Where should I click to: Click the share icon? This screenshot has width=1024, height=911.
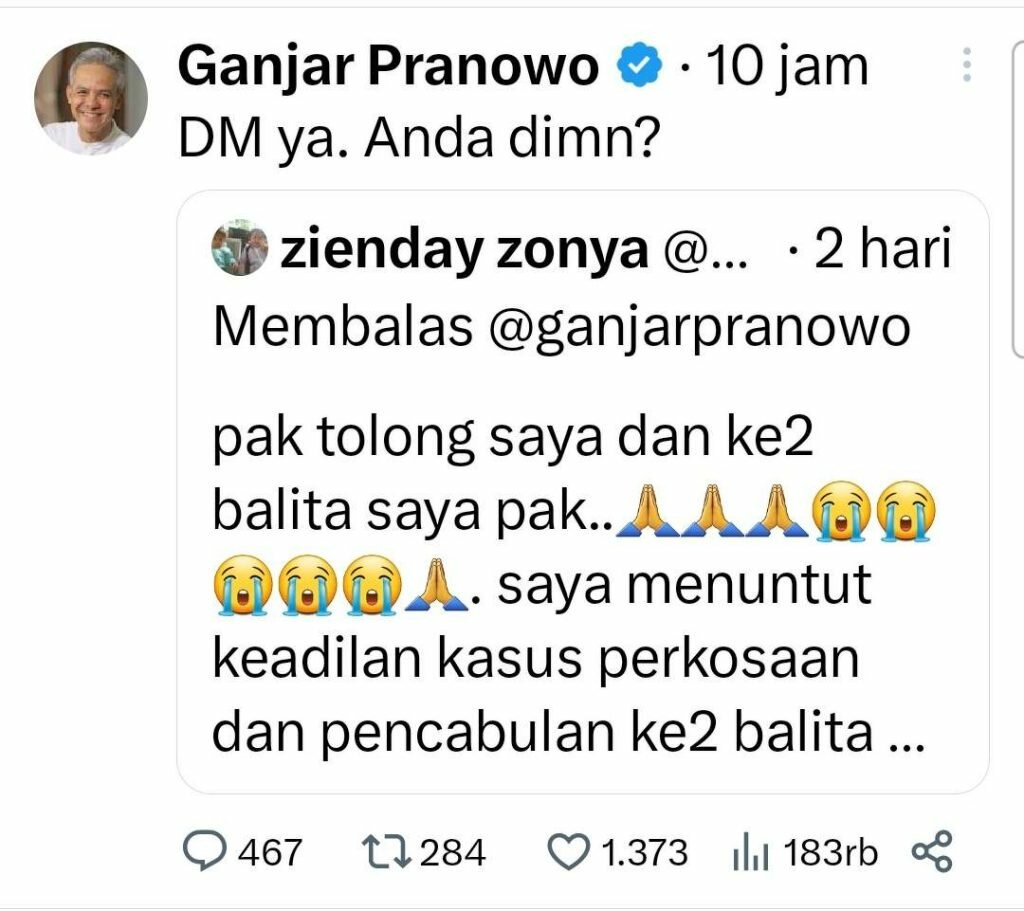tap(933, 851)
